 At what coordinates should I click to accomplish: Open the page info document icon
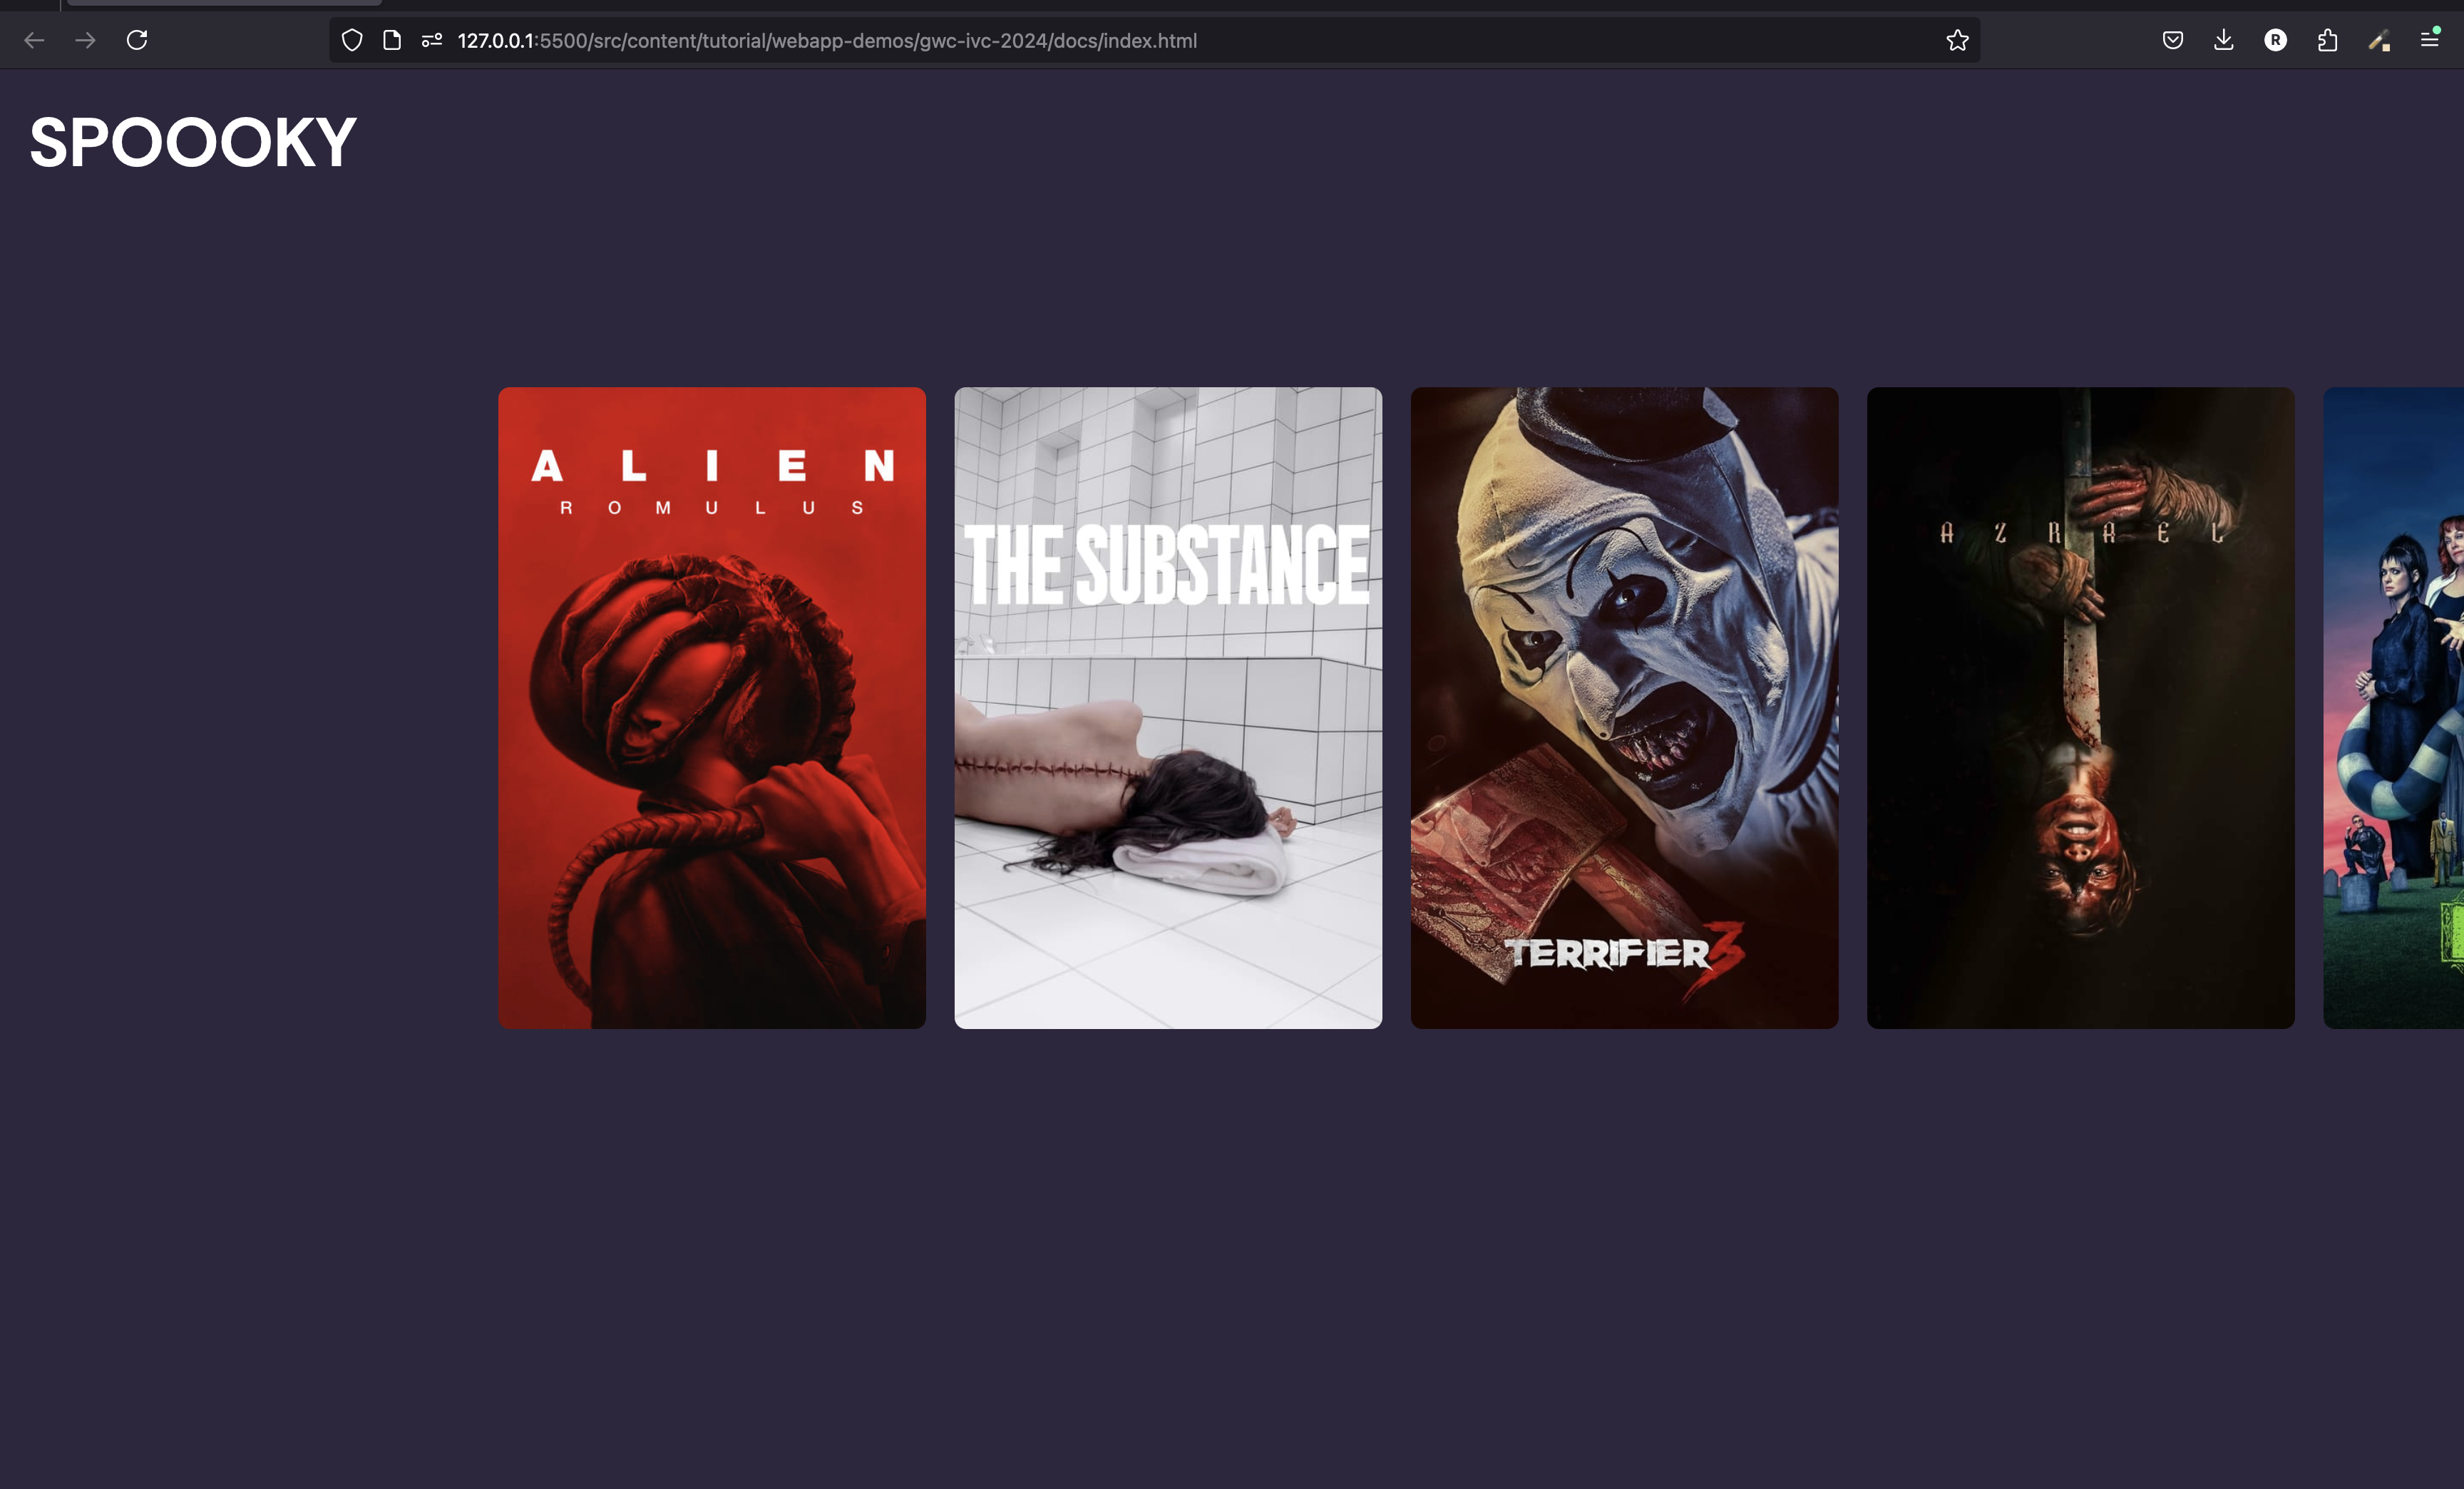(x=392, y=40)
